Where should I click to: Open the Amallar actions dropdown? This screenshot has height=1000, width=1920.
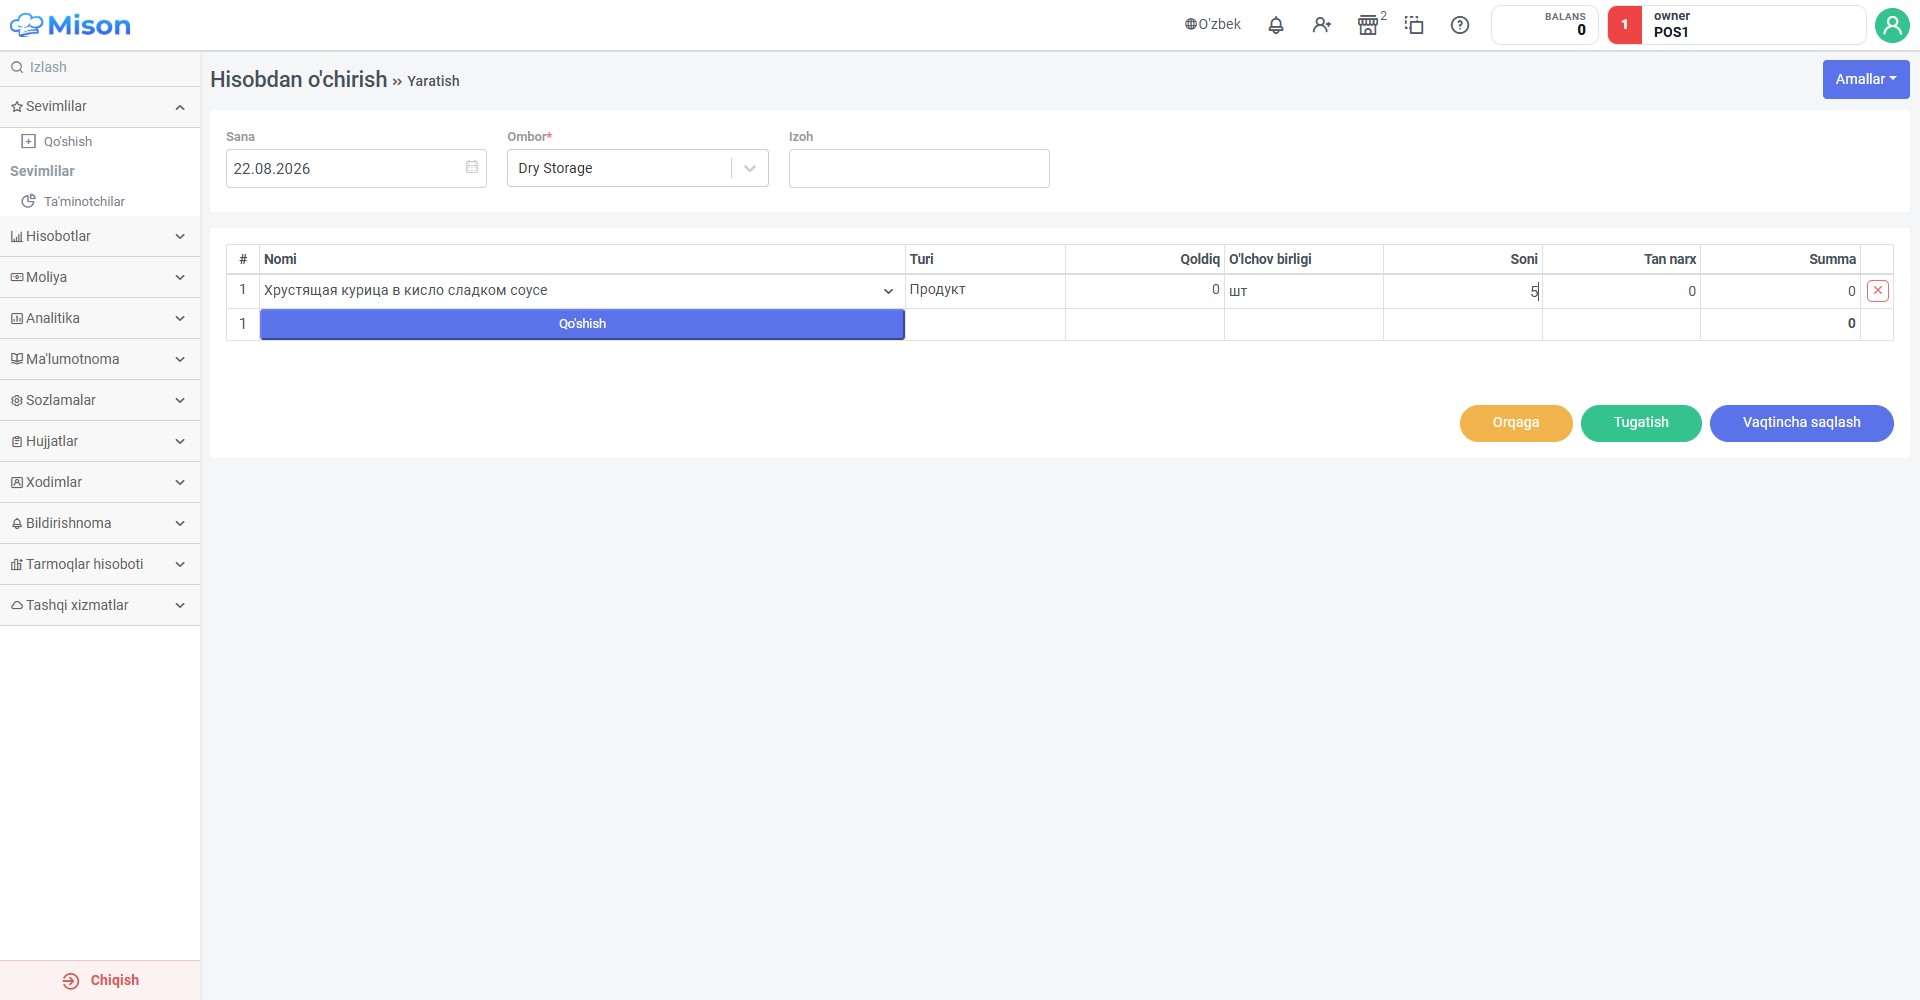tap(1865, 79)
